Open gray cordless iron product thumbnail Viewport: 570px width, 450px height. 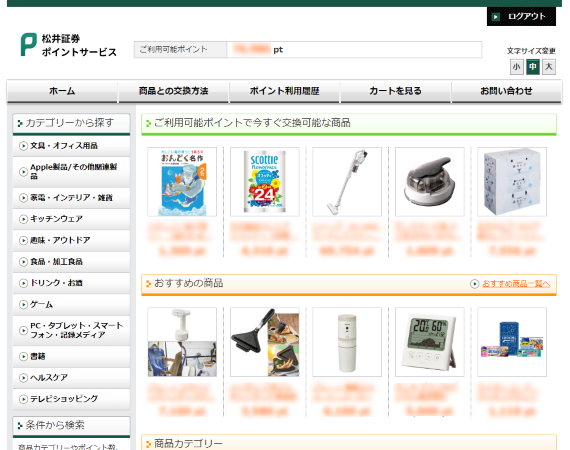430,182
